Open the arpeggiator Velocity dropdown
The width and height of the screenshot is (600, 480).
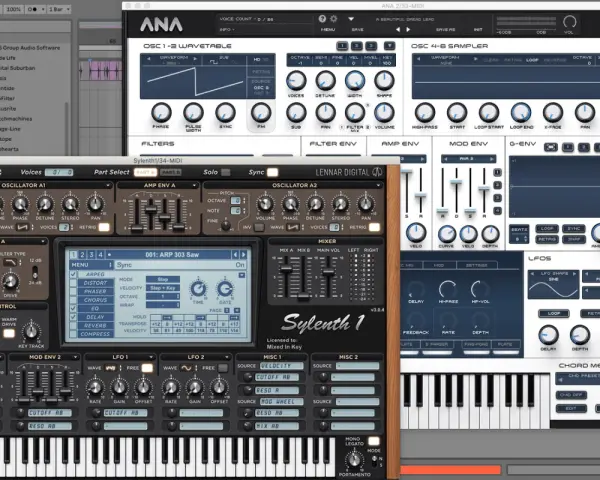163,288
